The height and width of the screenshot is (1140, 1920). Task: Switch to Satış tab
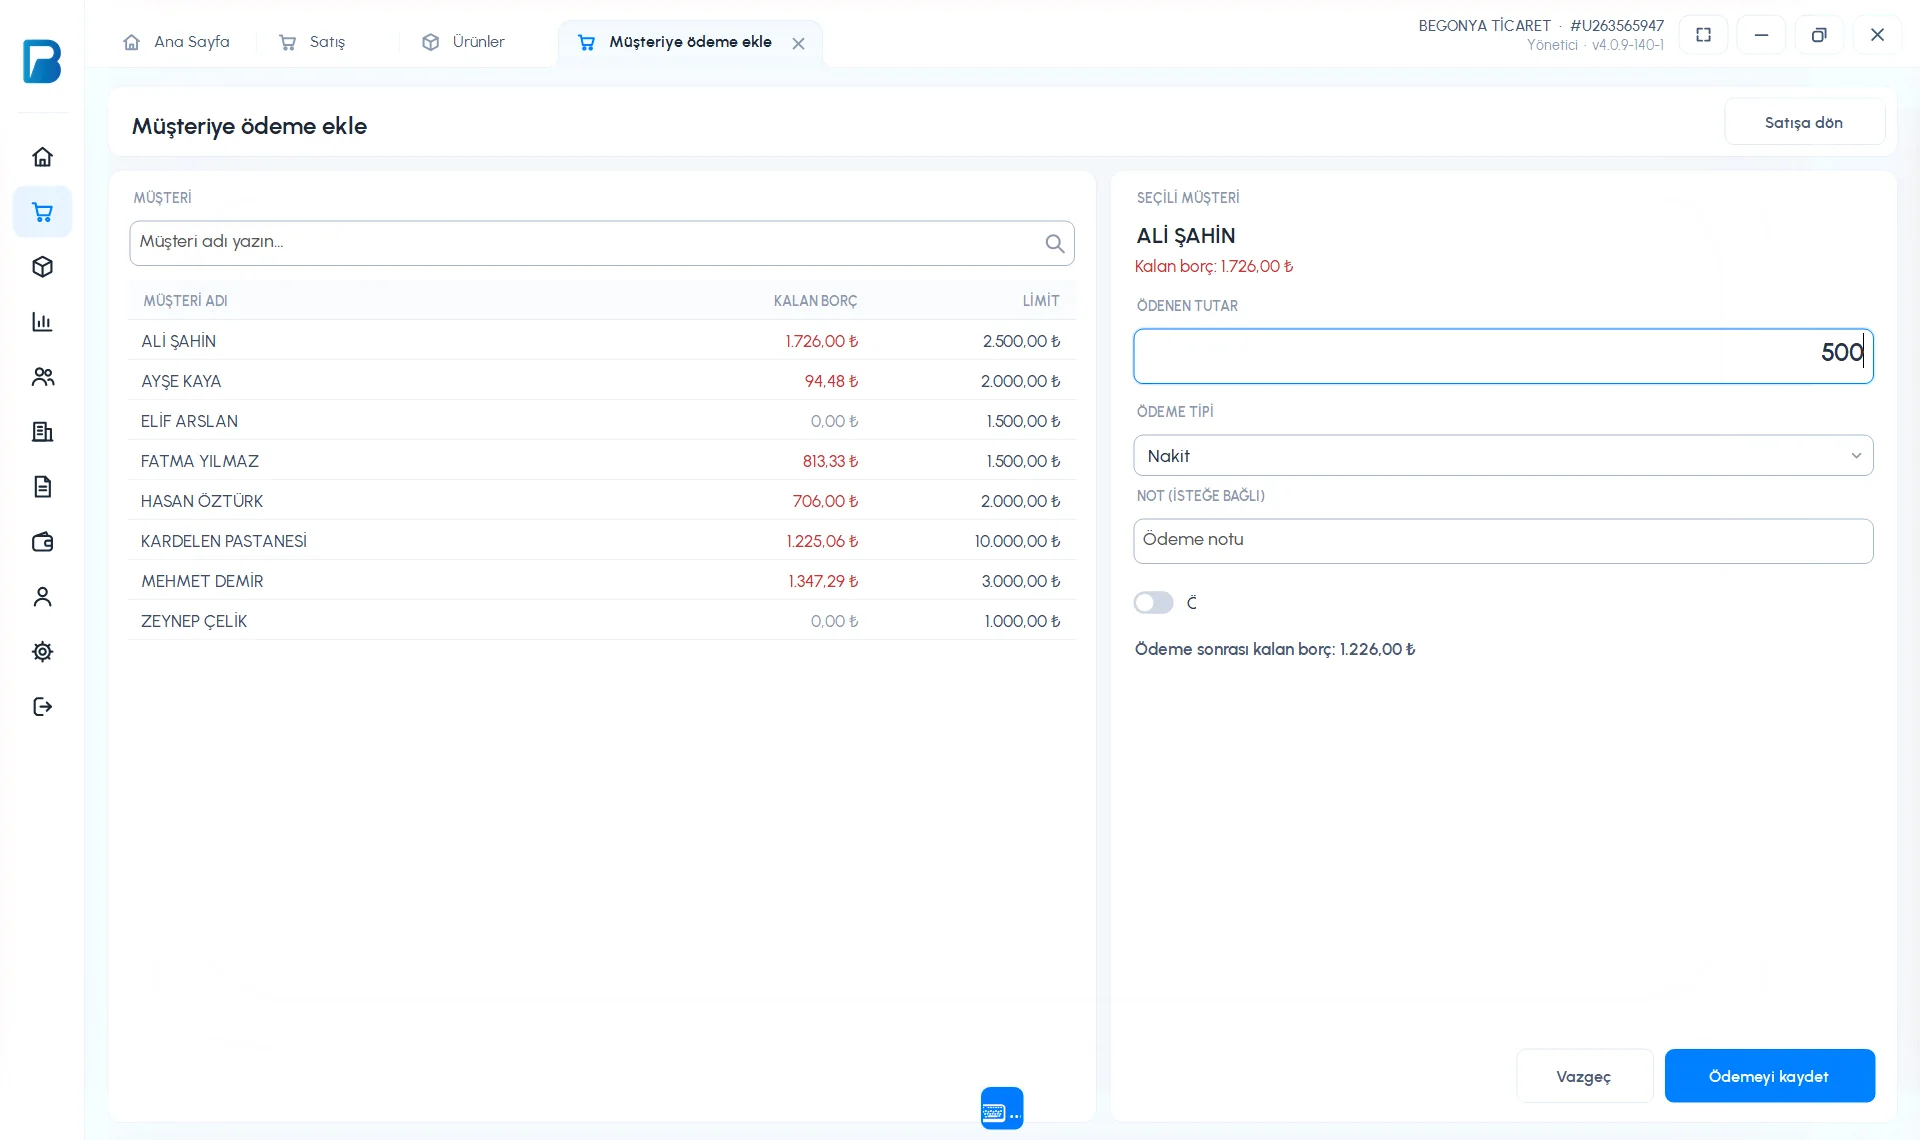coord(312,42)
